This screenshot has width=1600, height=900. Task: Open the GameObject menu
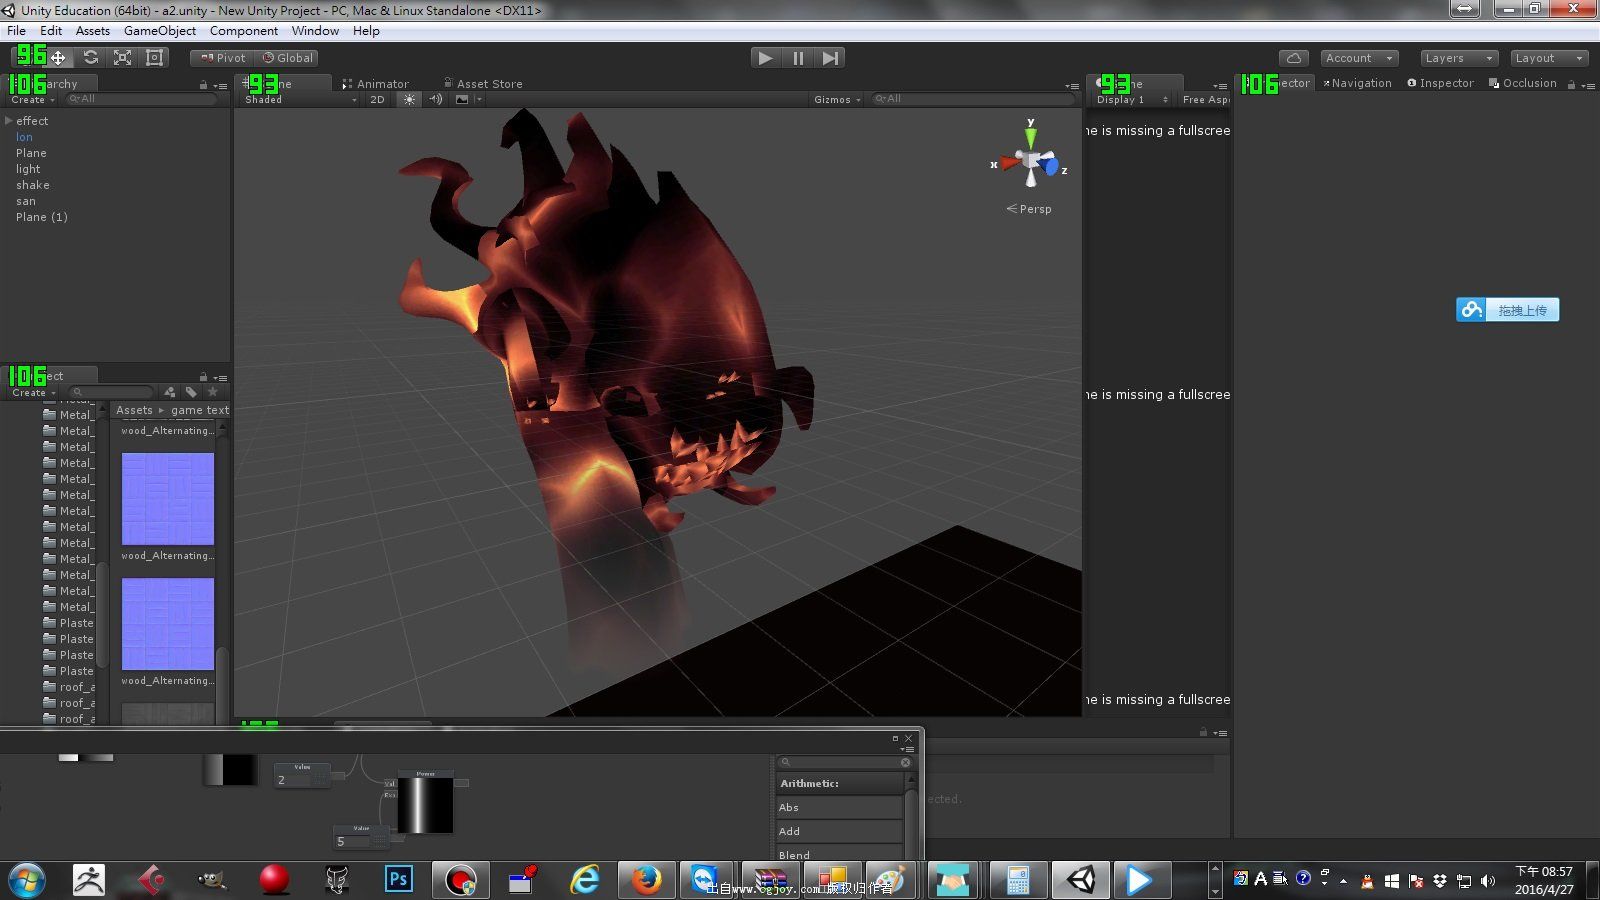point(160,31)
